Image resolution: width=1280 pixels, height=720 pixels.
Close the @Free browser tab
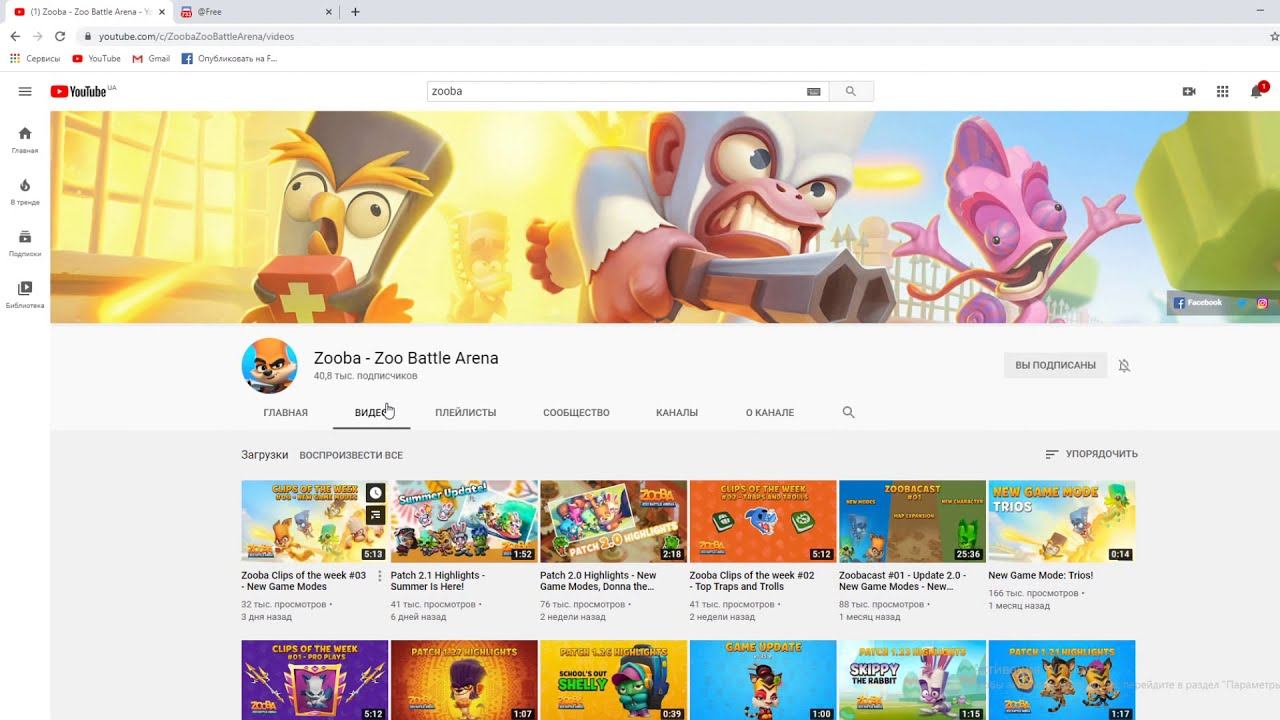(x=329, y=12)
